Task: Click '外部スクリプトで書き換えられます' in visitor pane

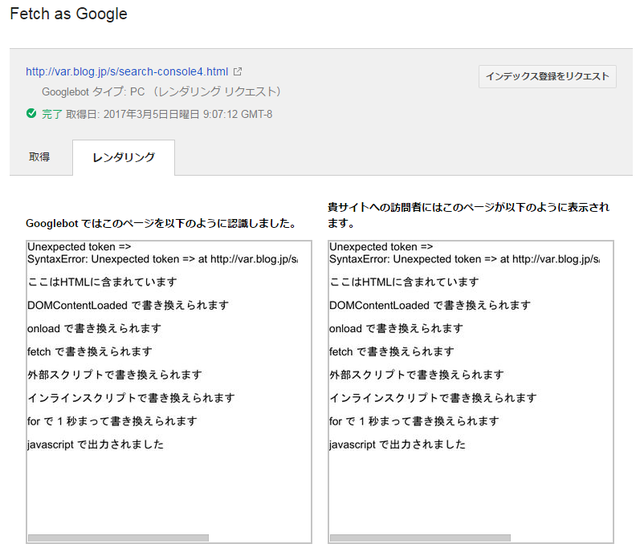Action: (x=417, y=375)
